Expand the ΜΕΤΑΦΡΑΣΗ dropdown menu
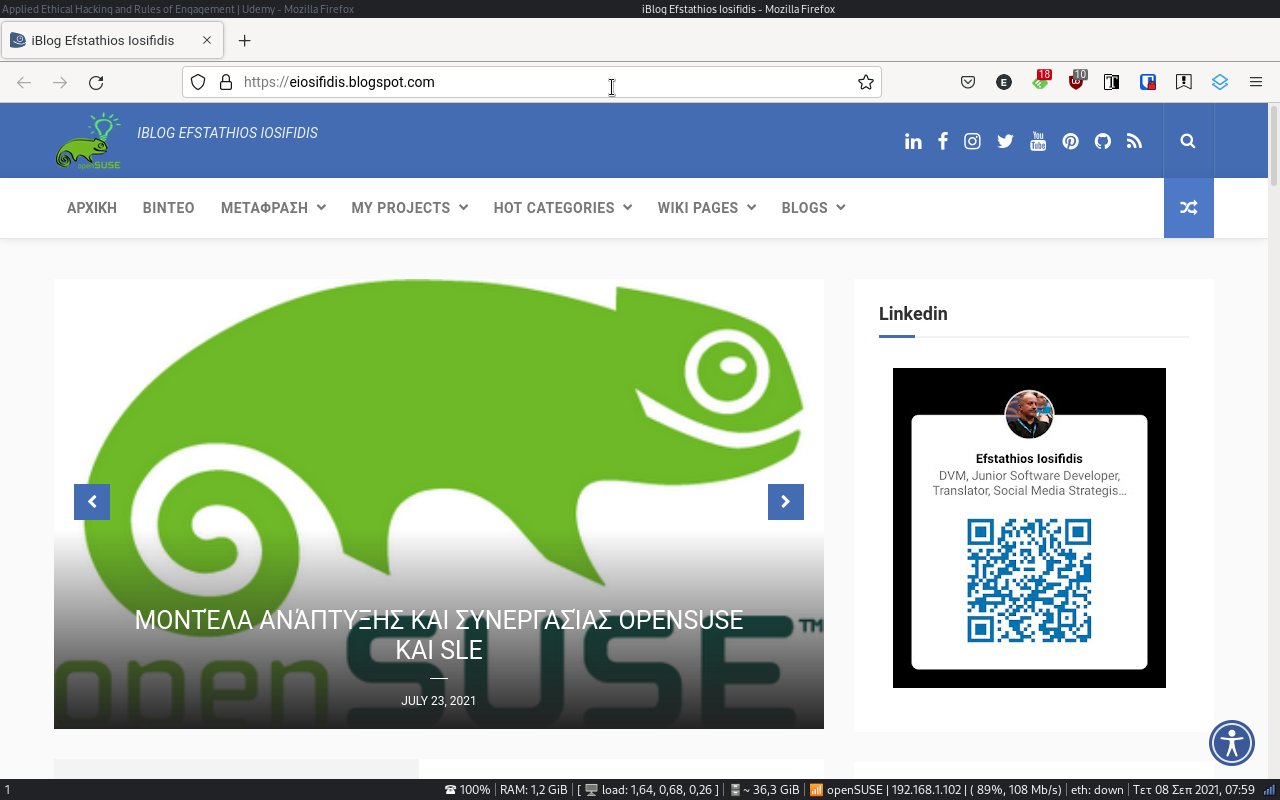 pyautogui.click(x=273, y=208)
